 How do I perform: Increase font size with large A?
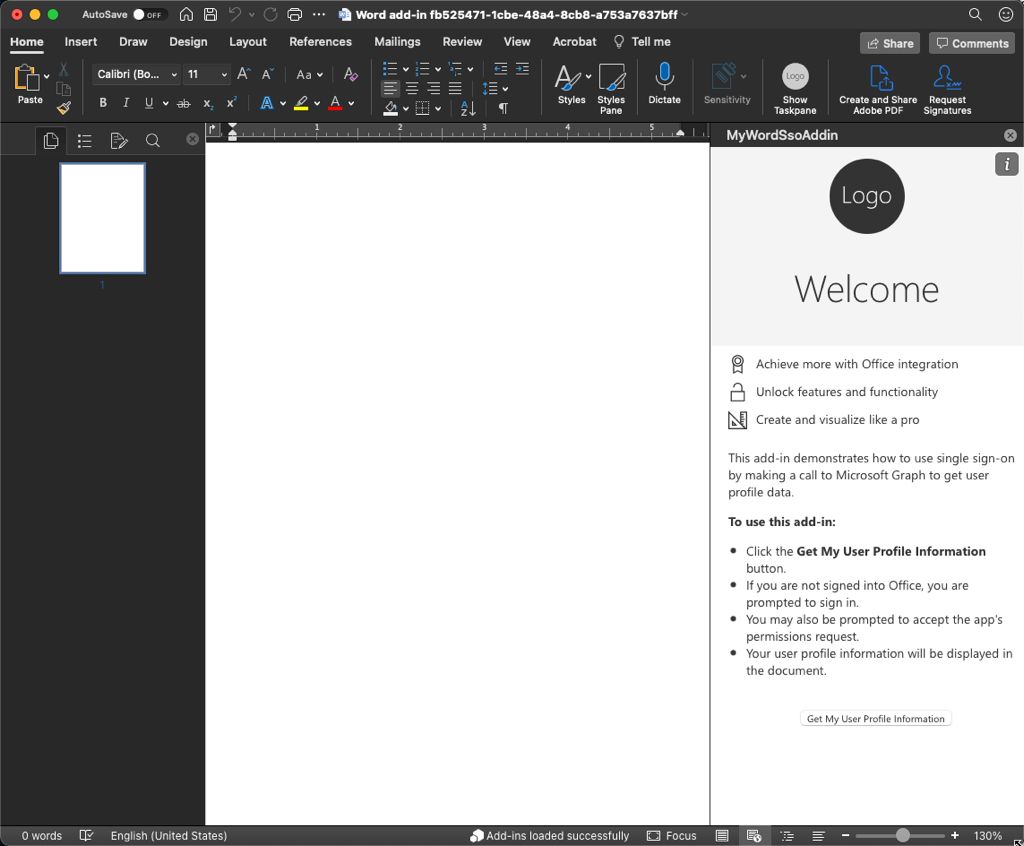[x=244, y=74]
